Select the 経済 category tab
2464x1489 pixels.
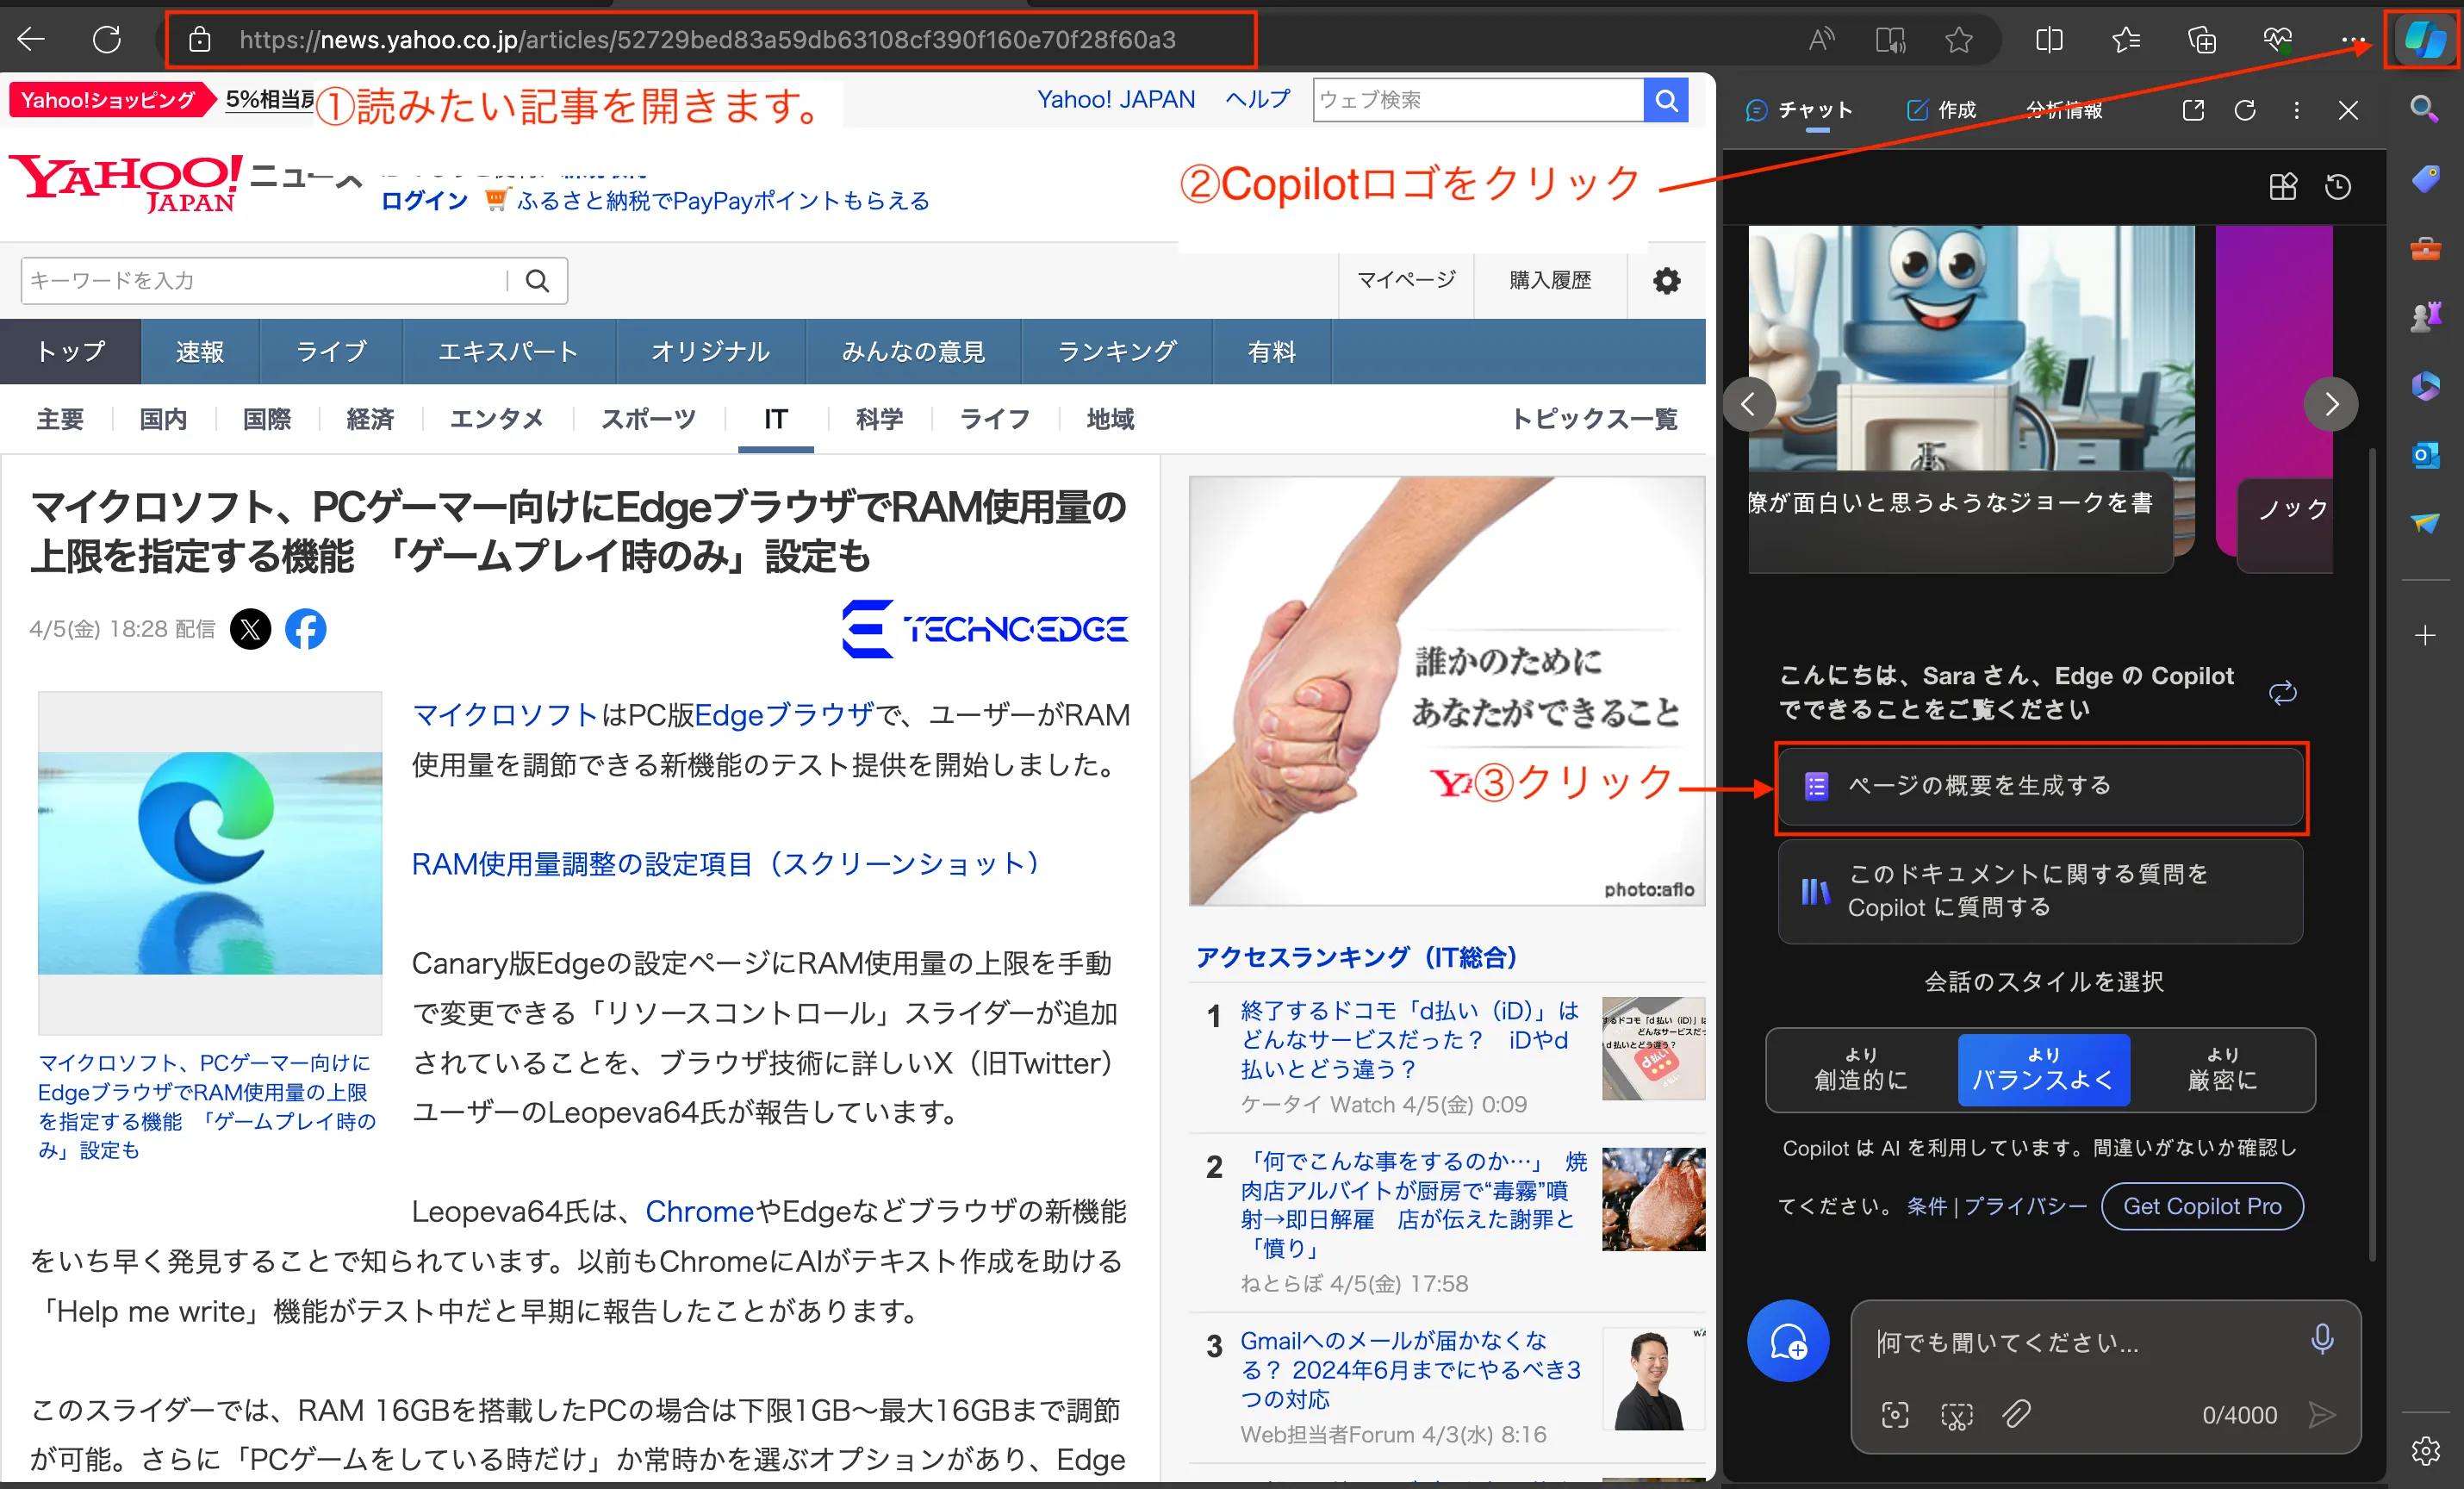[370, 419]
